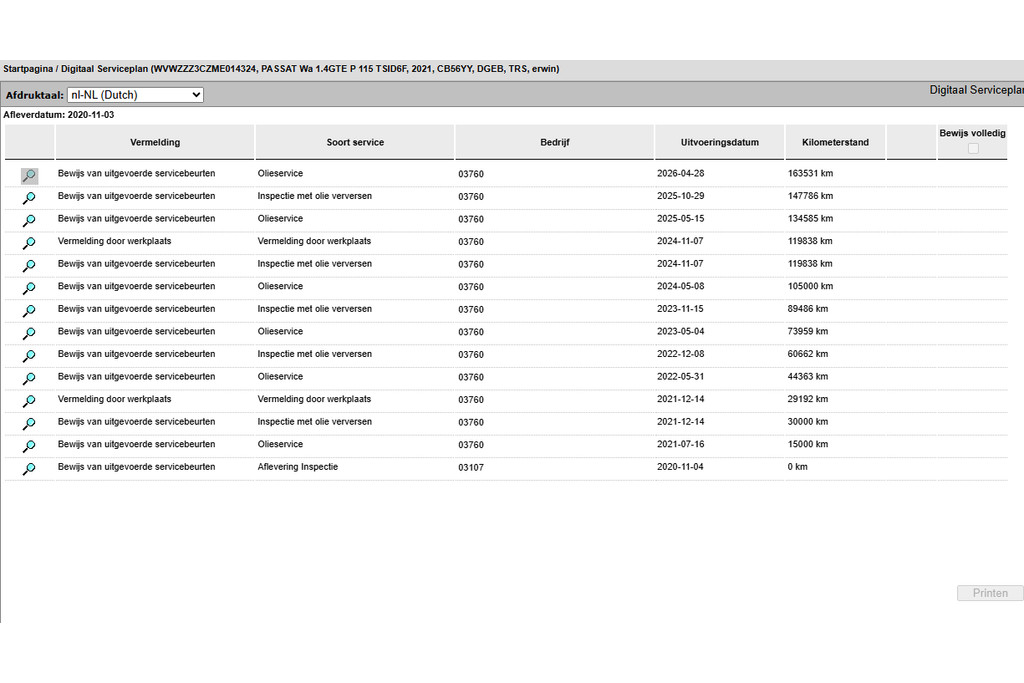View details of the 2021-07-16 Olieservice record

click(x=29, y=447)
